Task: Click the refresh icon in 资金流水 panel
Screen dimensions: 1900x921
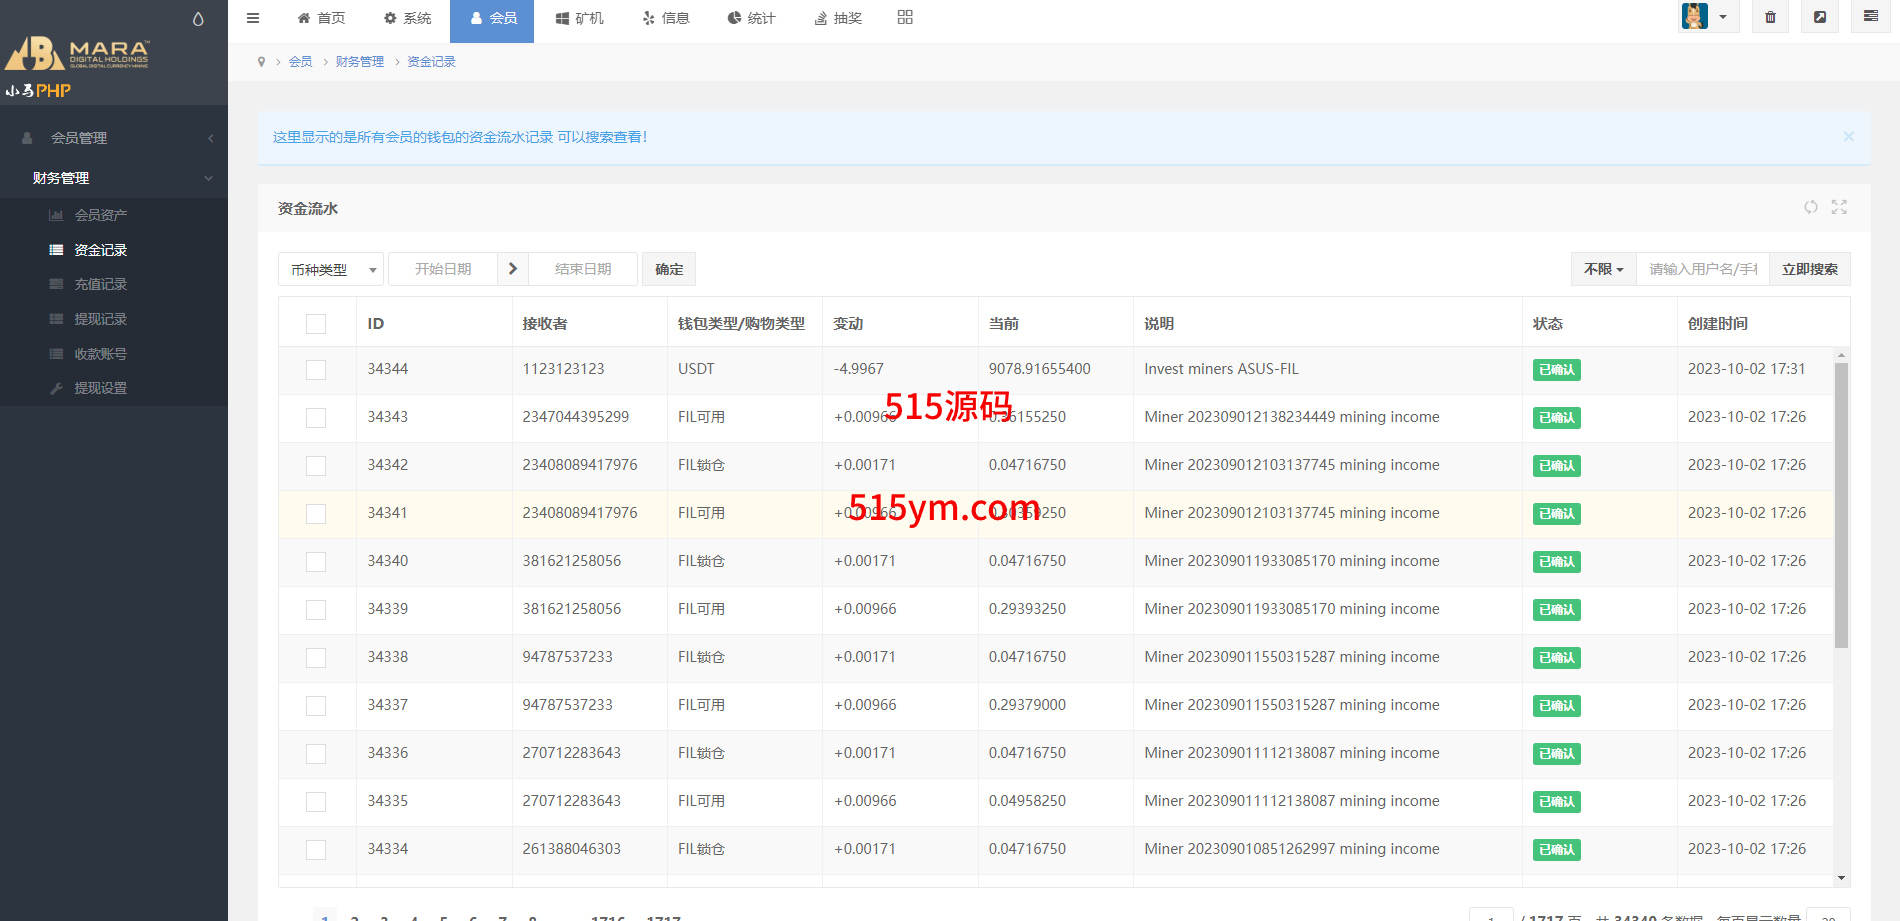Action: click(x=1811, y=207)
